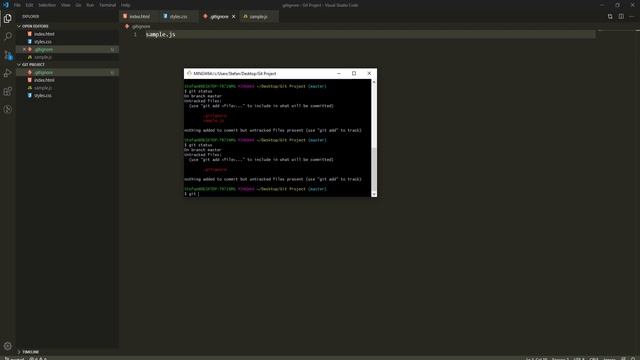Click the Split Editor icon
The width and height of the screenshot is (640, 360).
pyautogui.click(x=621, y=16)
